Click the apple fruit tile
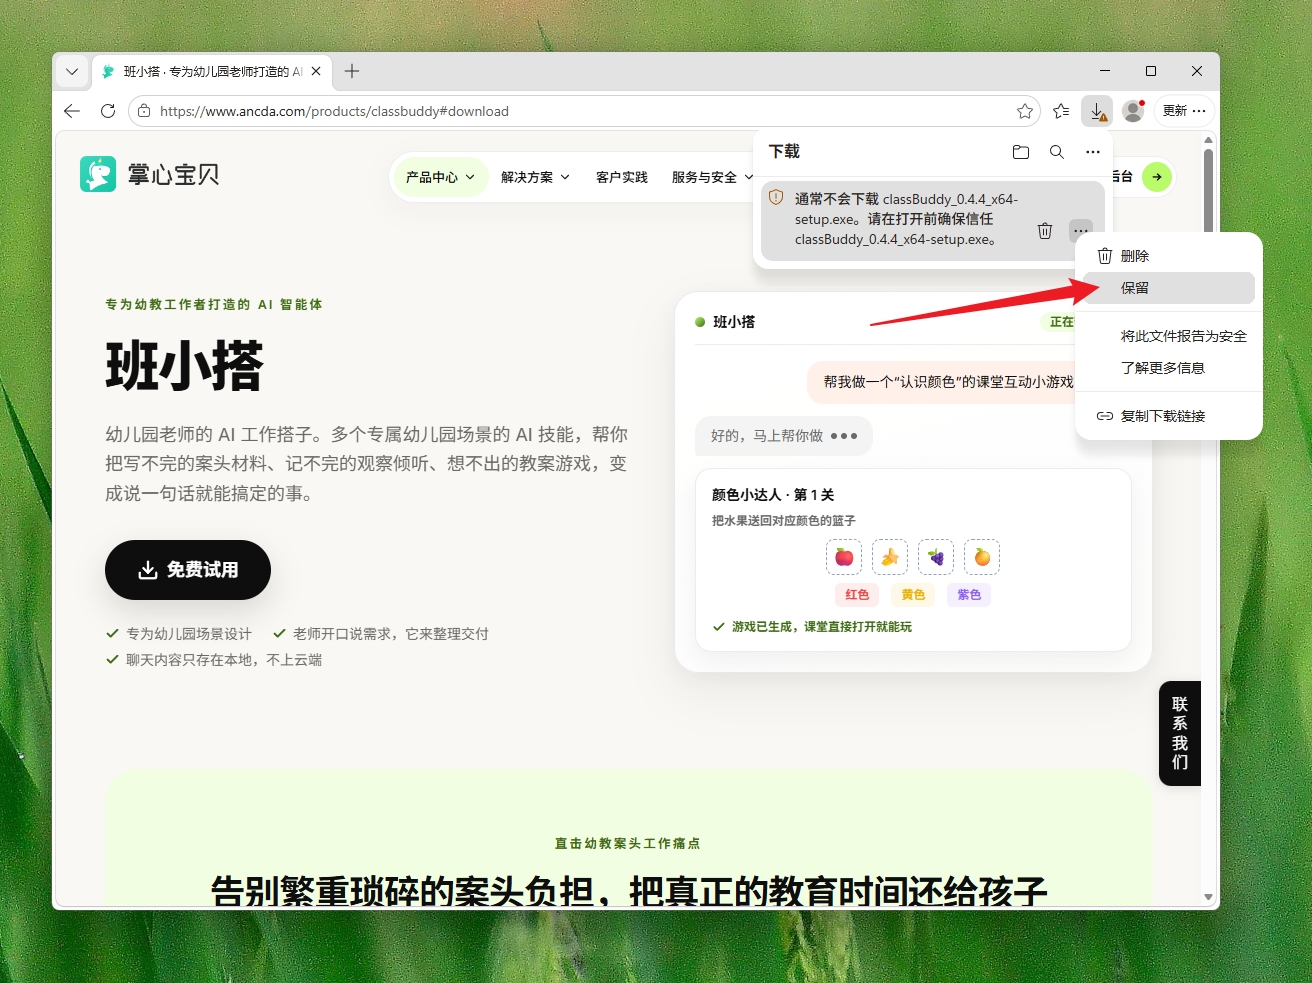1312x983 pixels. pyautogui.click(x=844, y=557)
